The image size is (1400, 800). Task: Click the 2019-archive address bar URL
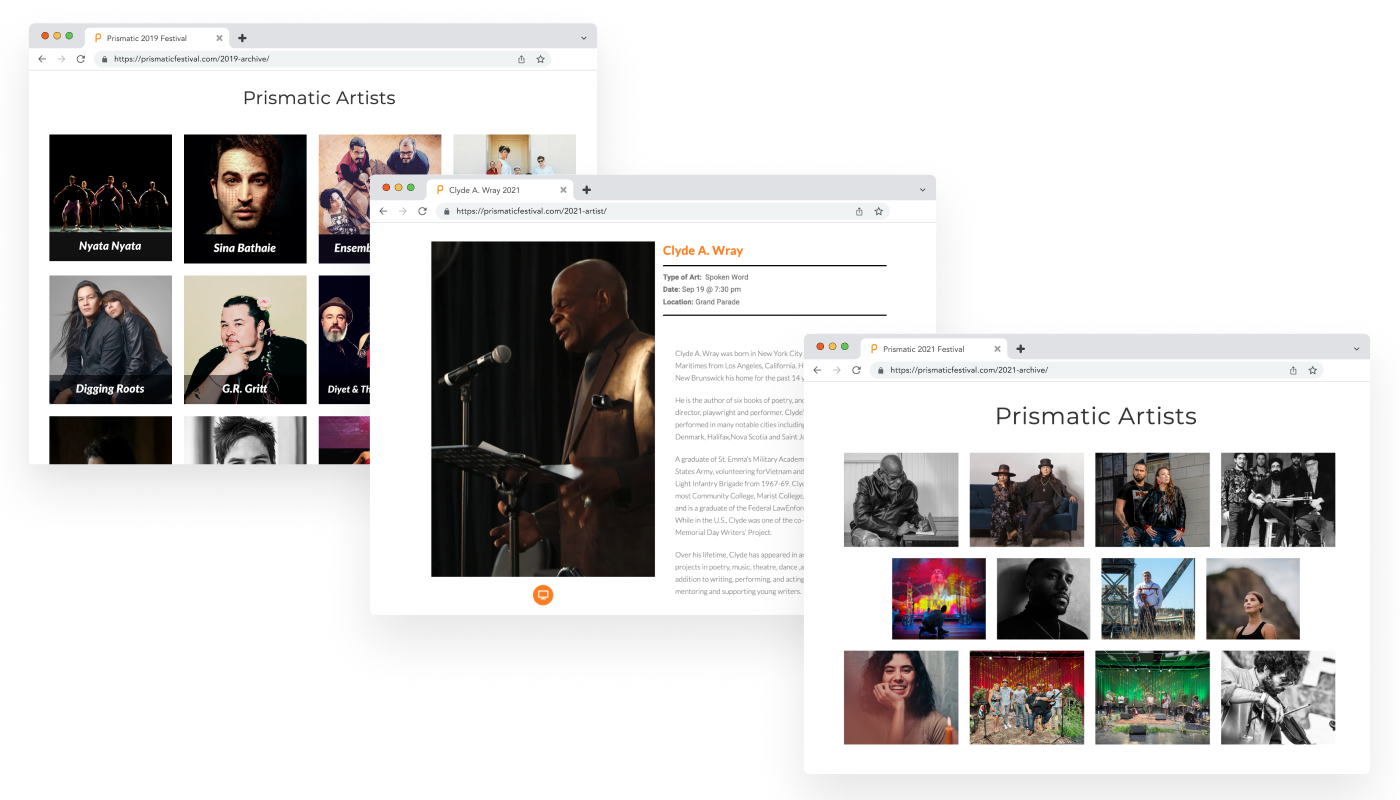[191, 59]
